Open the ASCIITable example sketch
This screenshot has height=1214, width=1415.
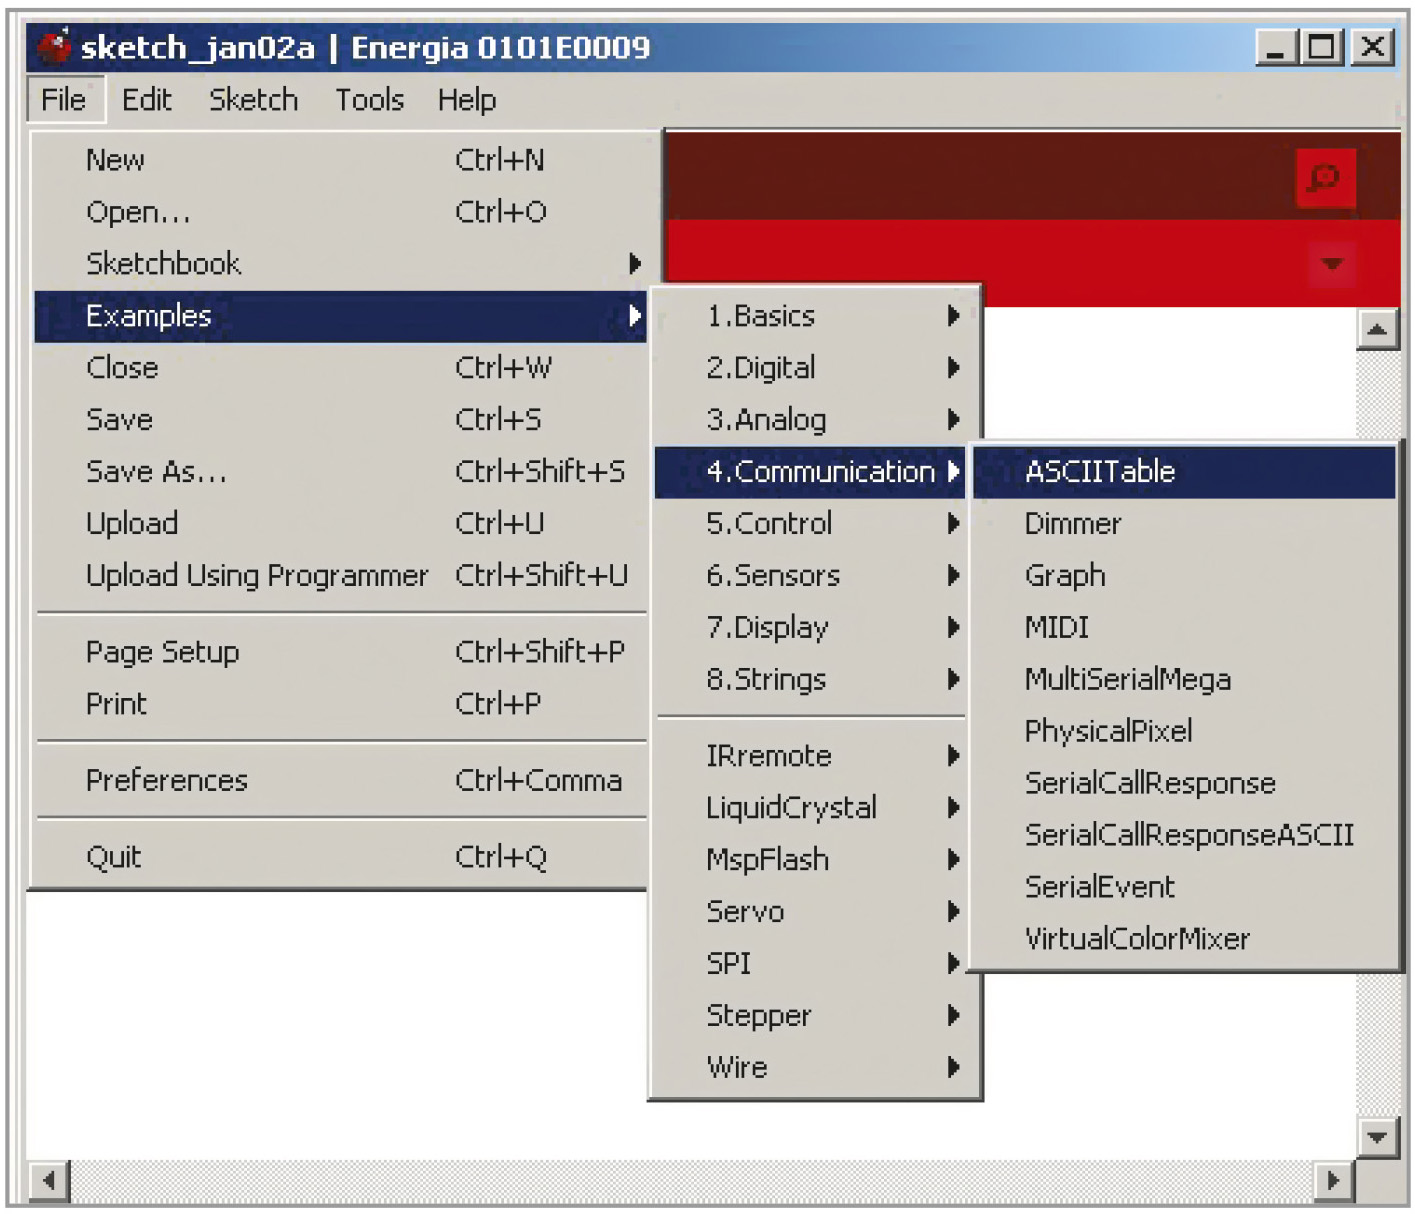1185,472
